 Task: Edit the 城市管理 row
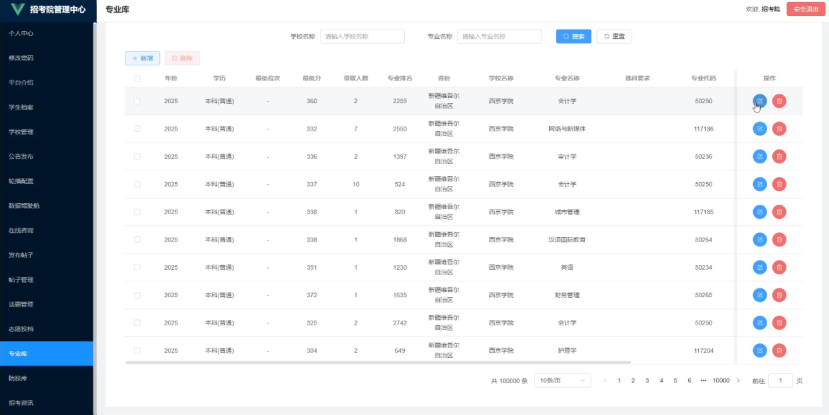click(x=759, y=212)
